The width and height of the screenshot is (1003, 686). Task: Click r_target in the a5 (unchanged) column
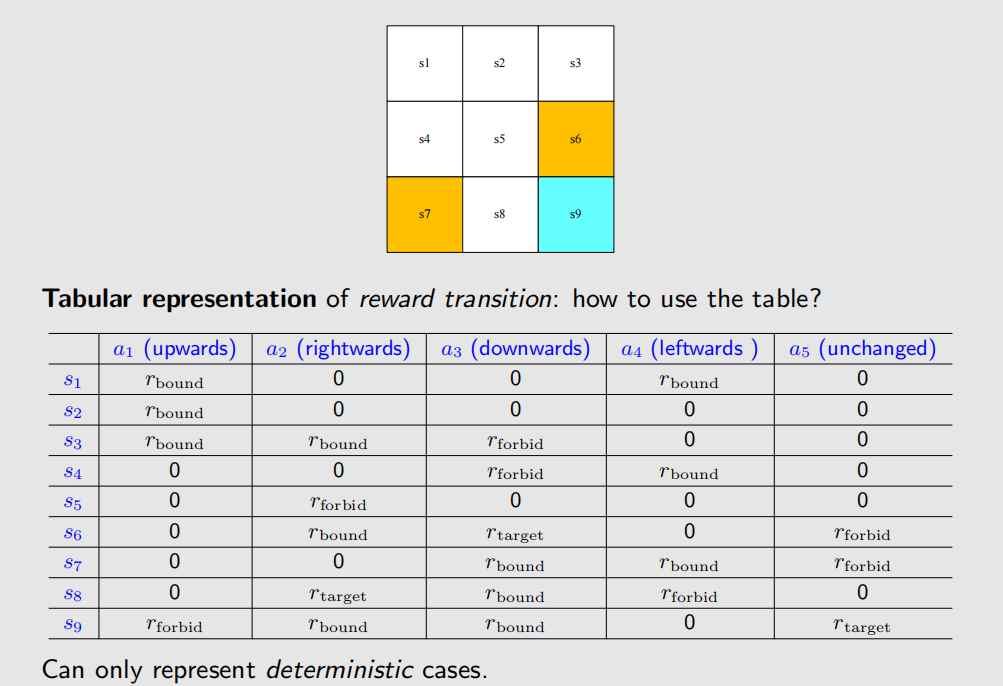click(x=862, y=625)
